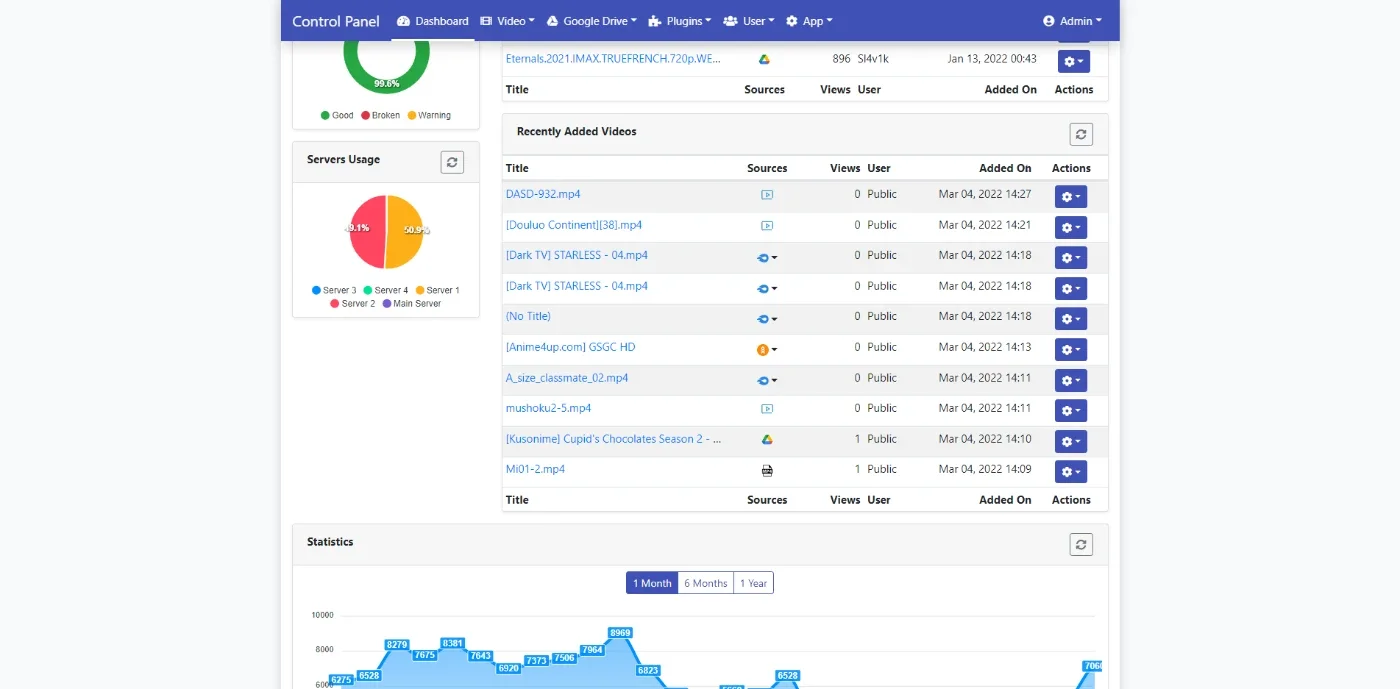
Task: Click the source icon for Mi01-2.mp4
Action: tap(767, 470)
